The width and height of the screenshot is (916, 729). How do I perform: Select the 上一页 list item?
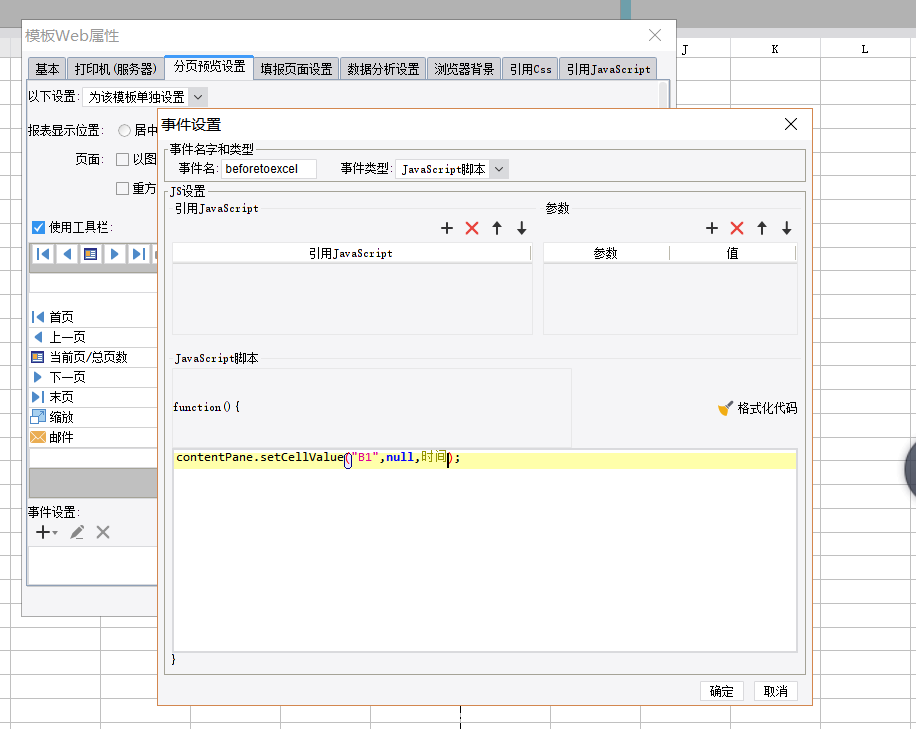93,337
